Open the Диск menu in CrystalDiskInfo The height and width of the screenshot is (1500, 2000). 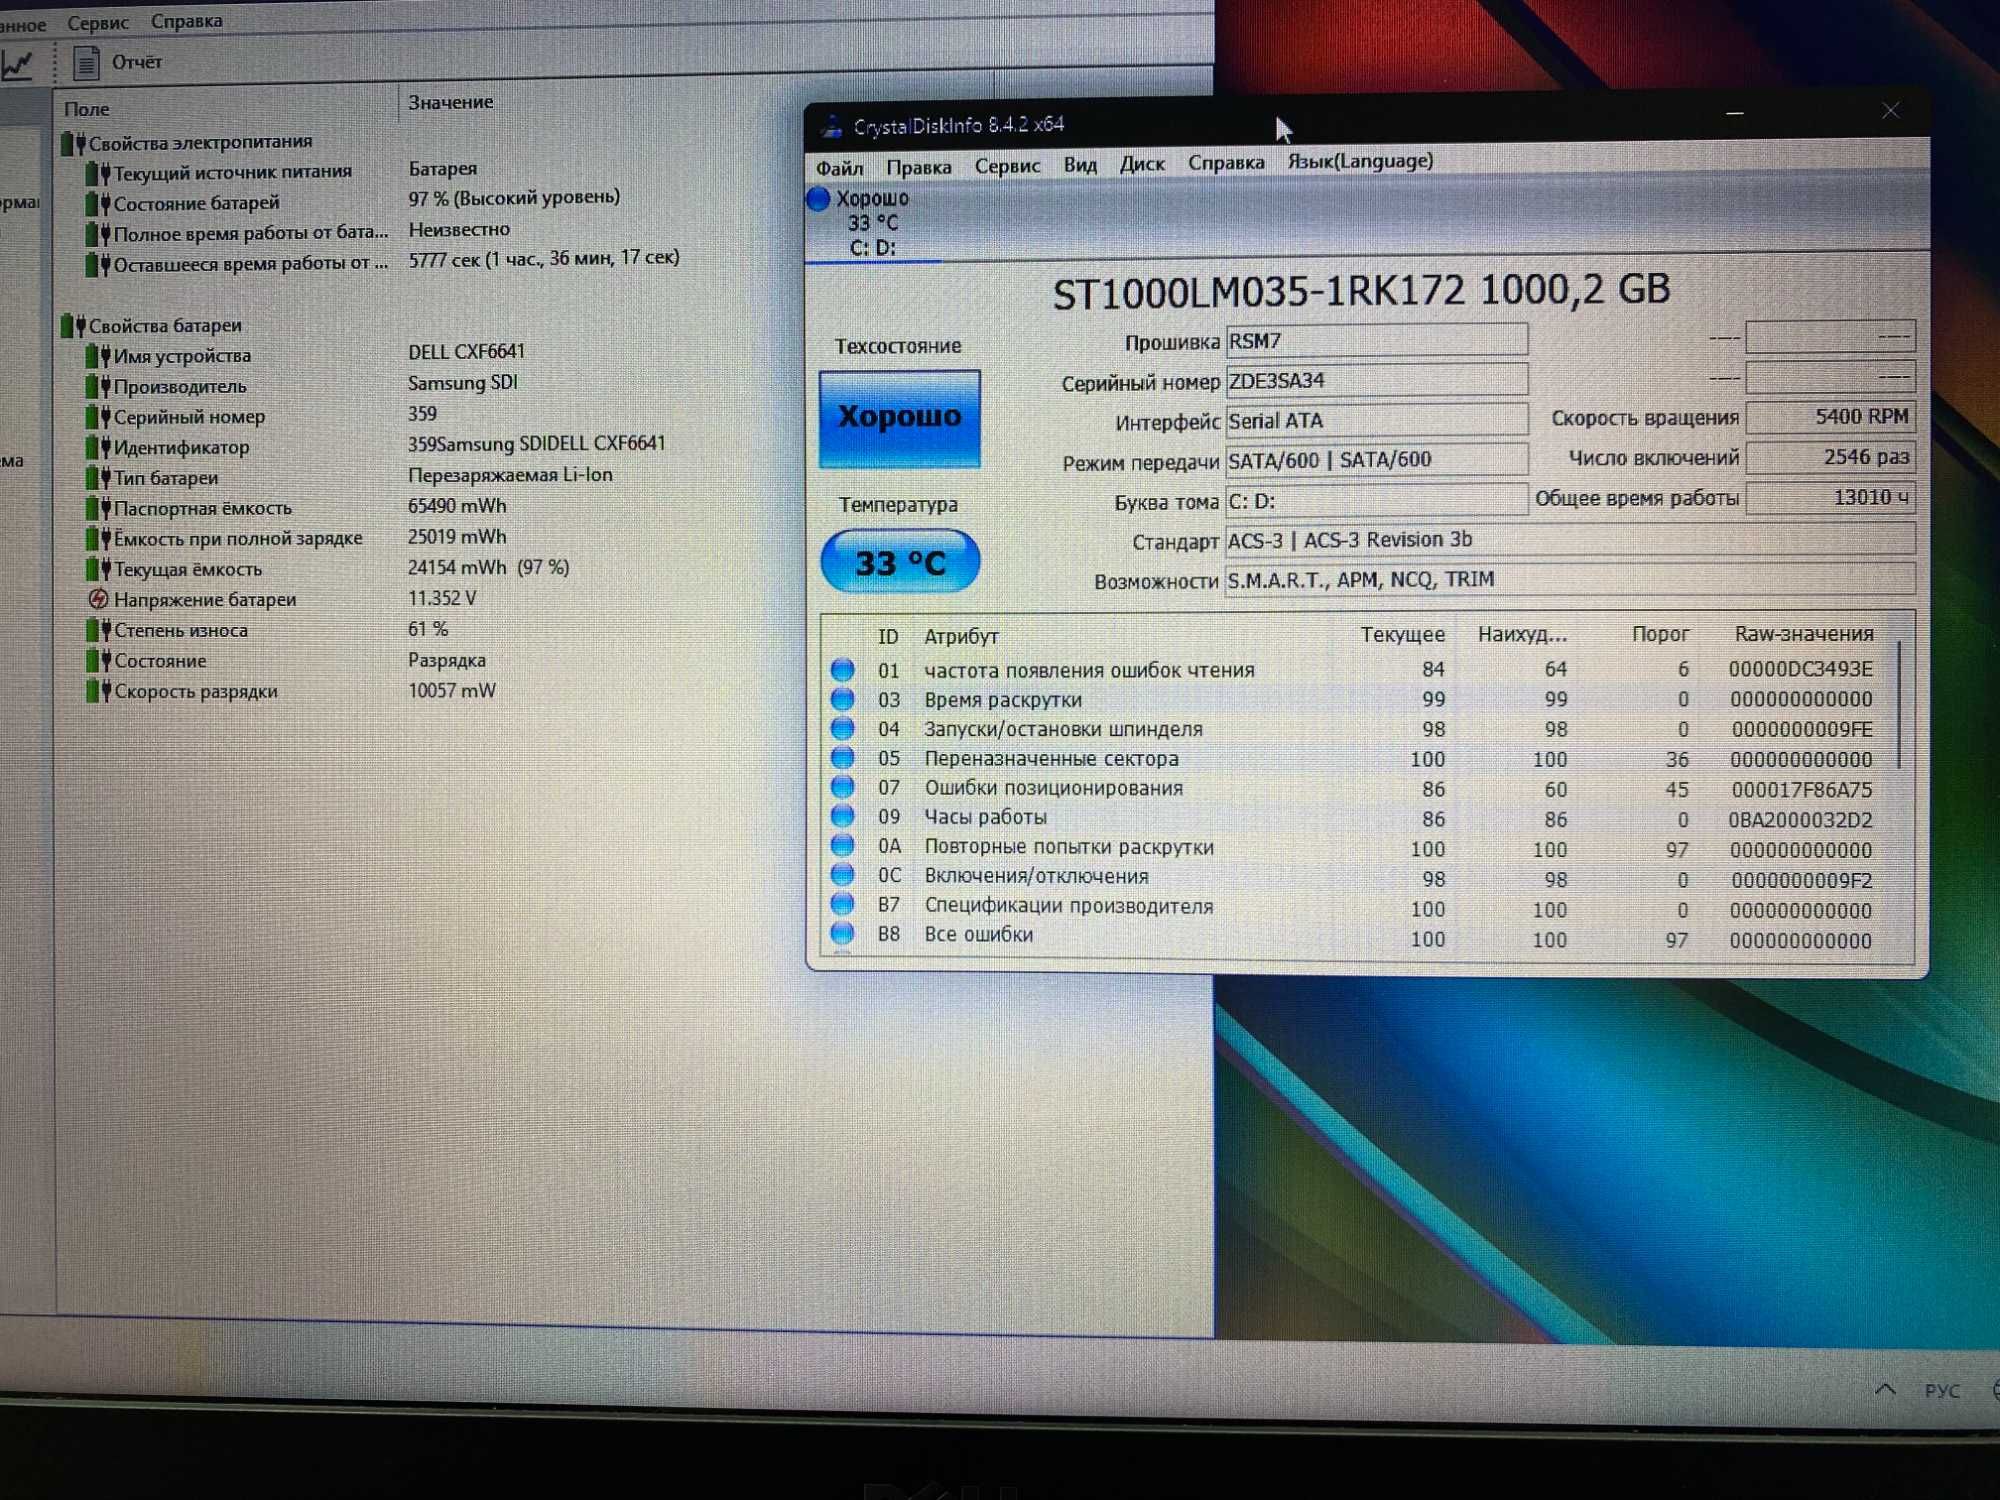(x=1142, y=164)
